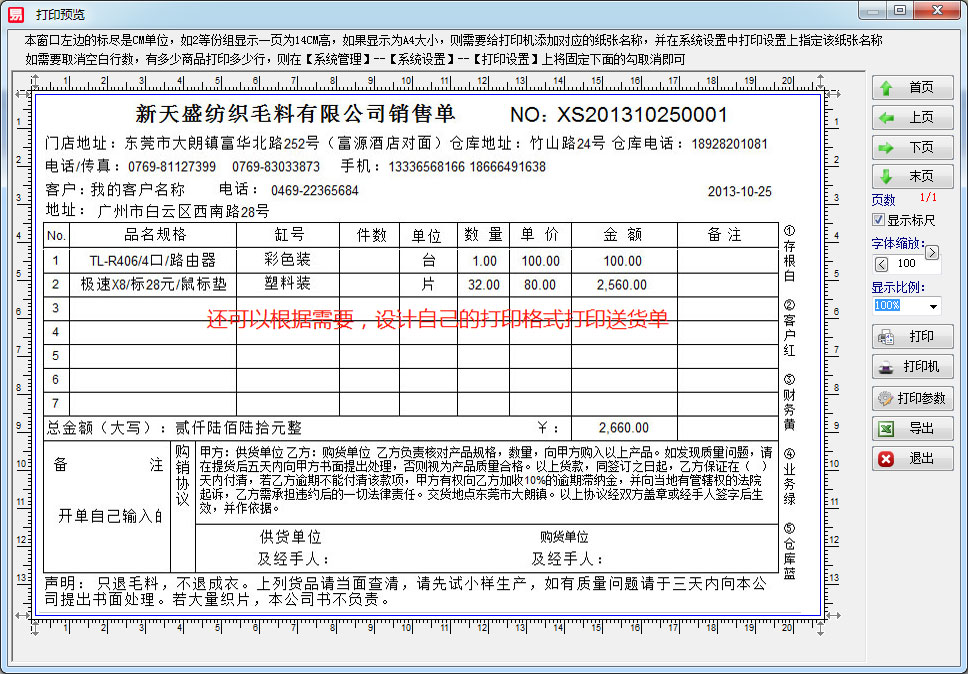Viewport: 968px width, 674px height.
Task: Click the 打印 print button
Action: (912, 336)
